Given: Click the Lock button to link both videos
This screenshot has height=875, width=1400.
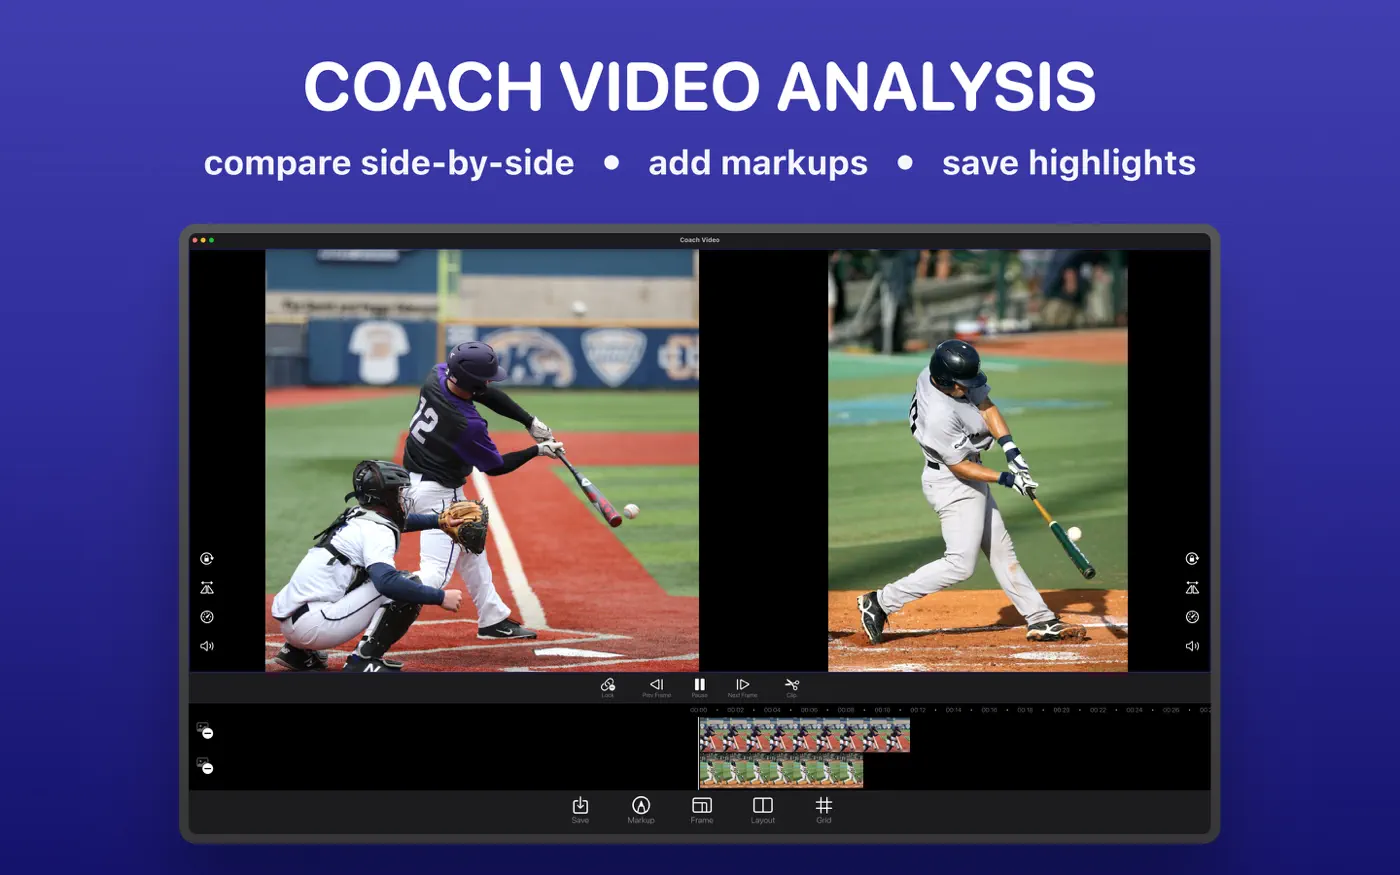Looking at the screenshot, I should tap(607, 687).
